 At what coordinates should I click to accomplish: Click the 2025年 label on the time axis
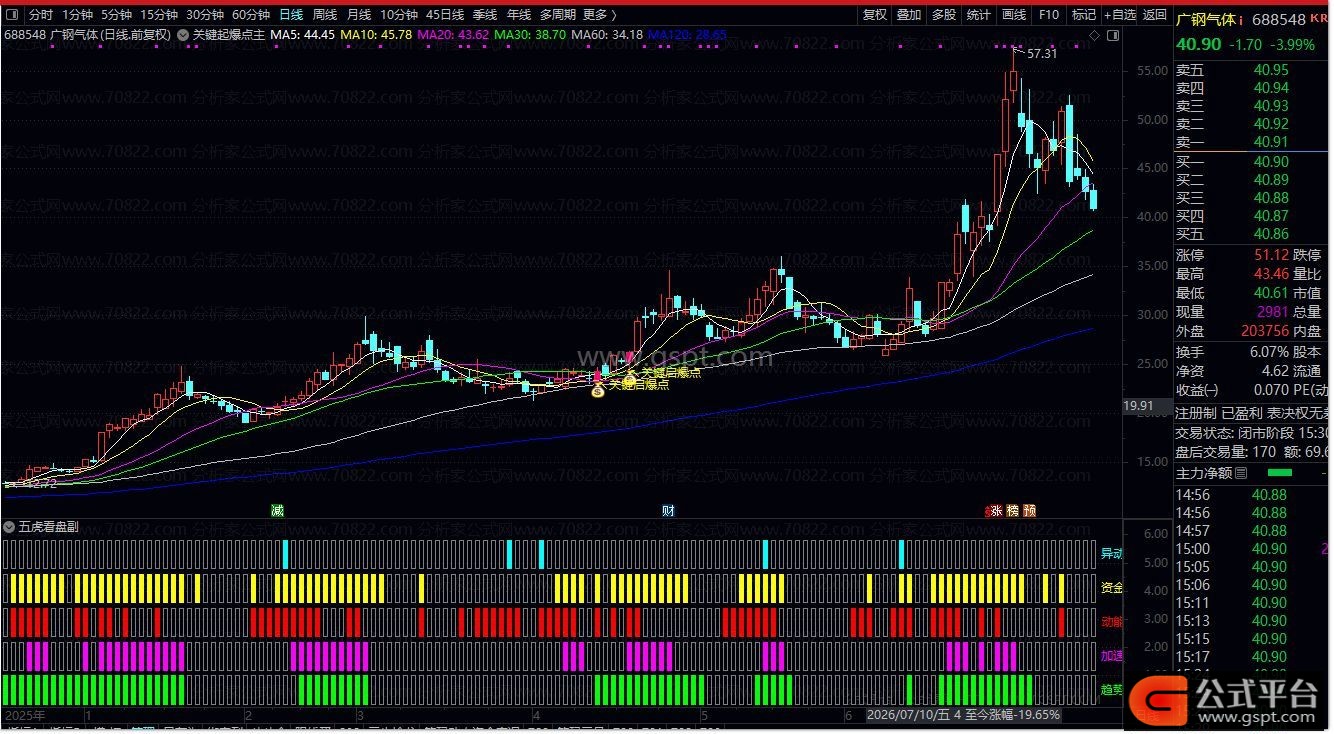point(25,716)
